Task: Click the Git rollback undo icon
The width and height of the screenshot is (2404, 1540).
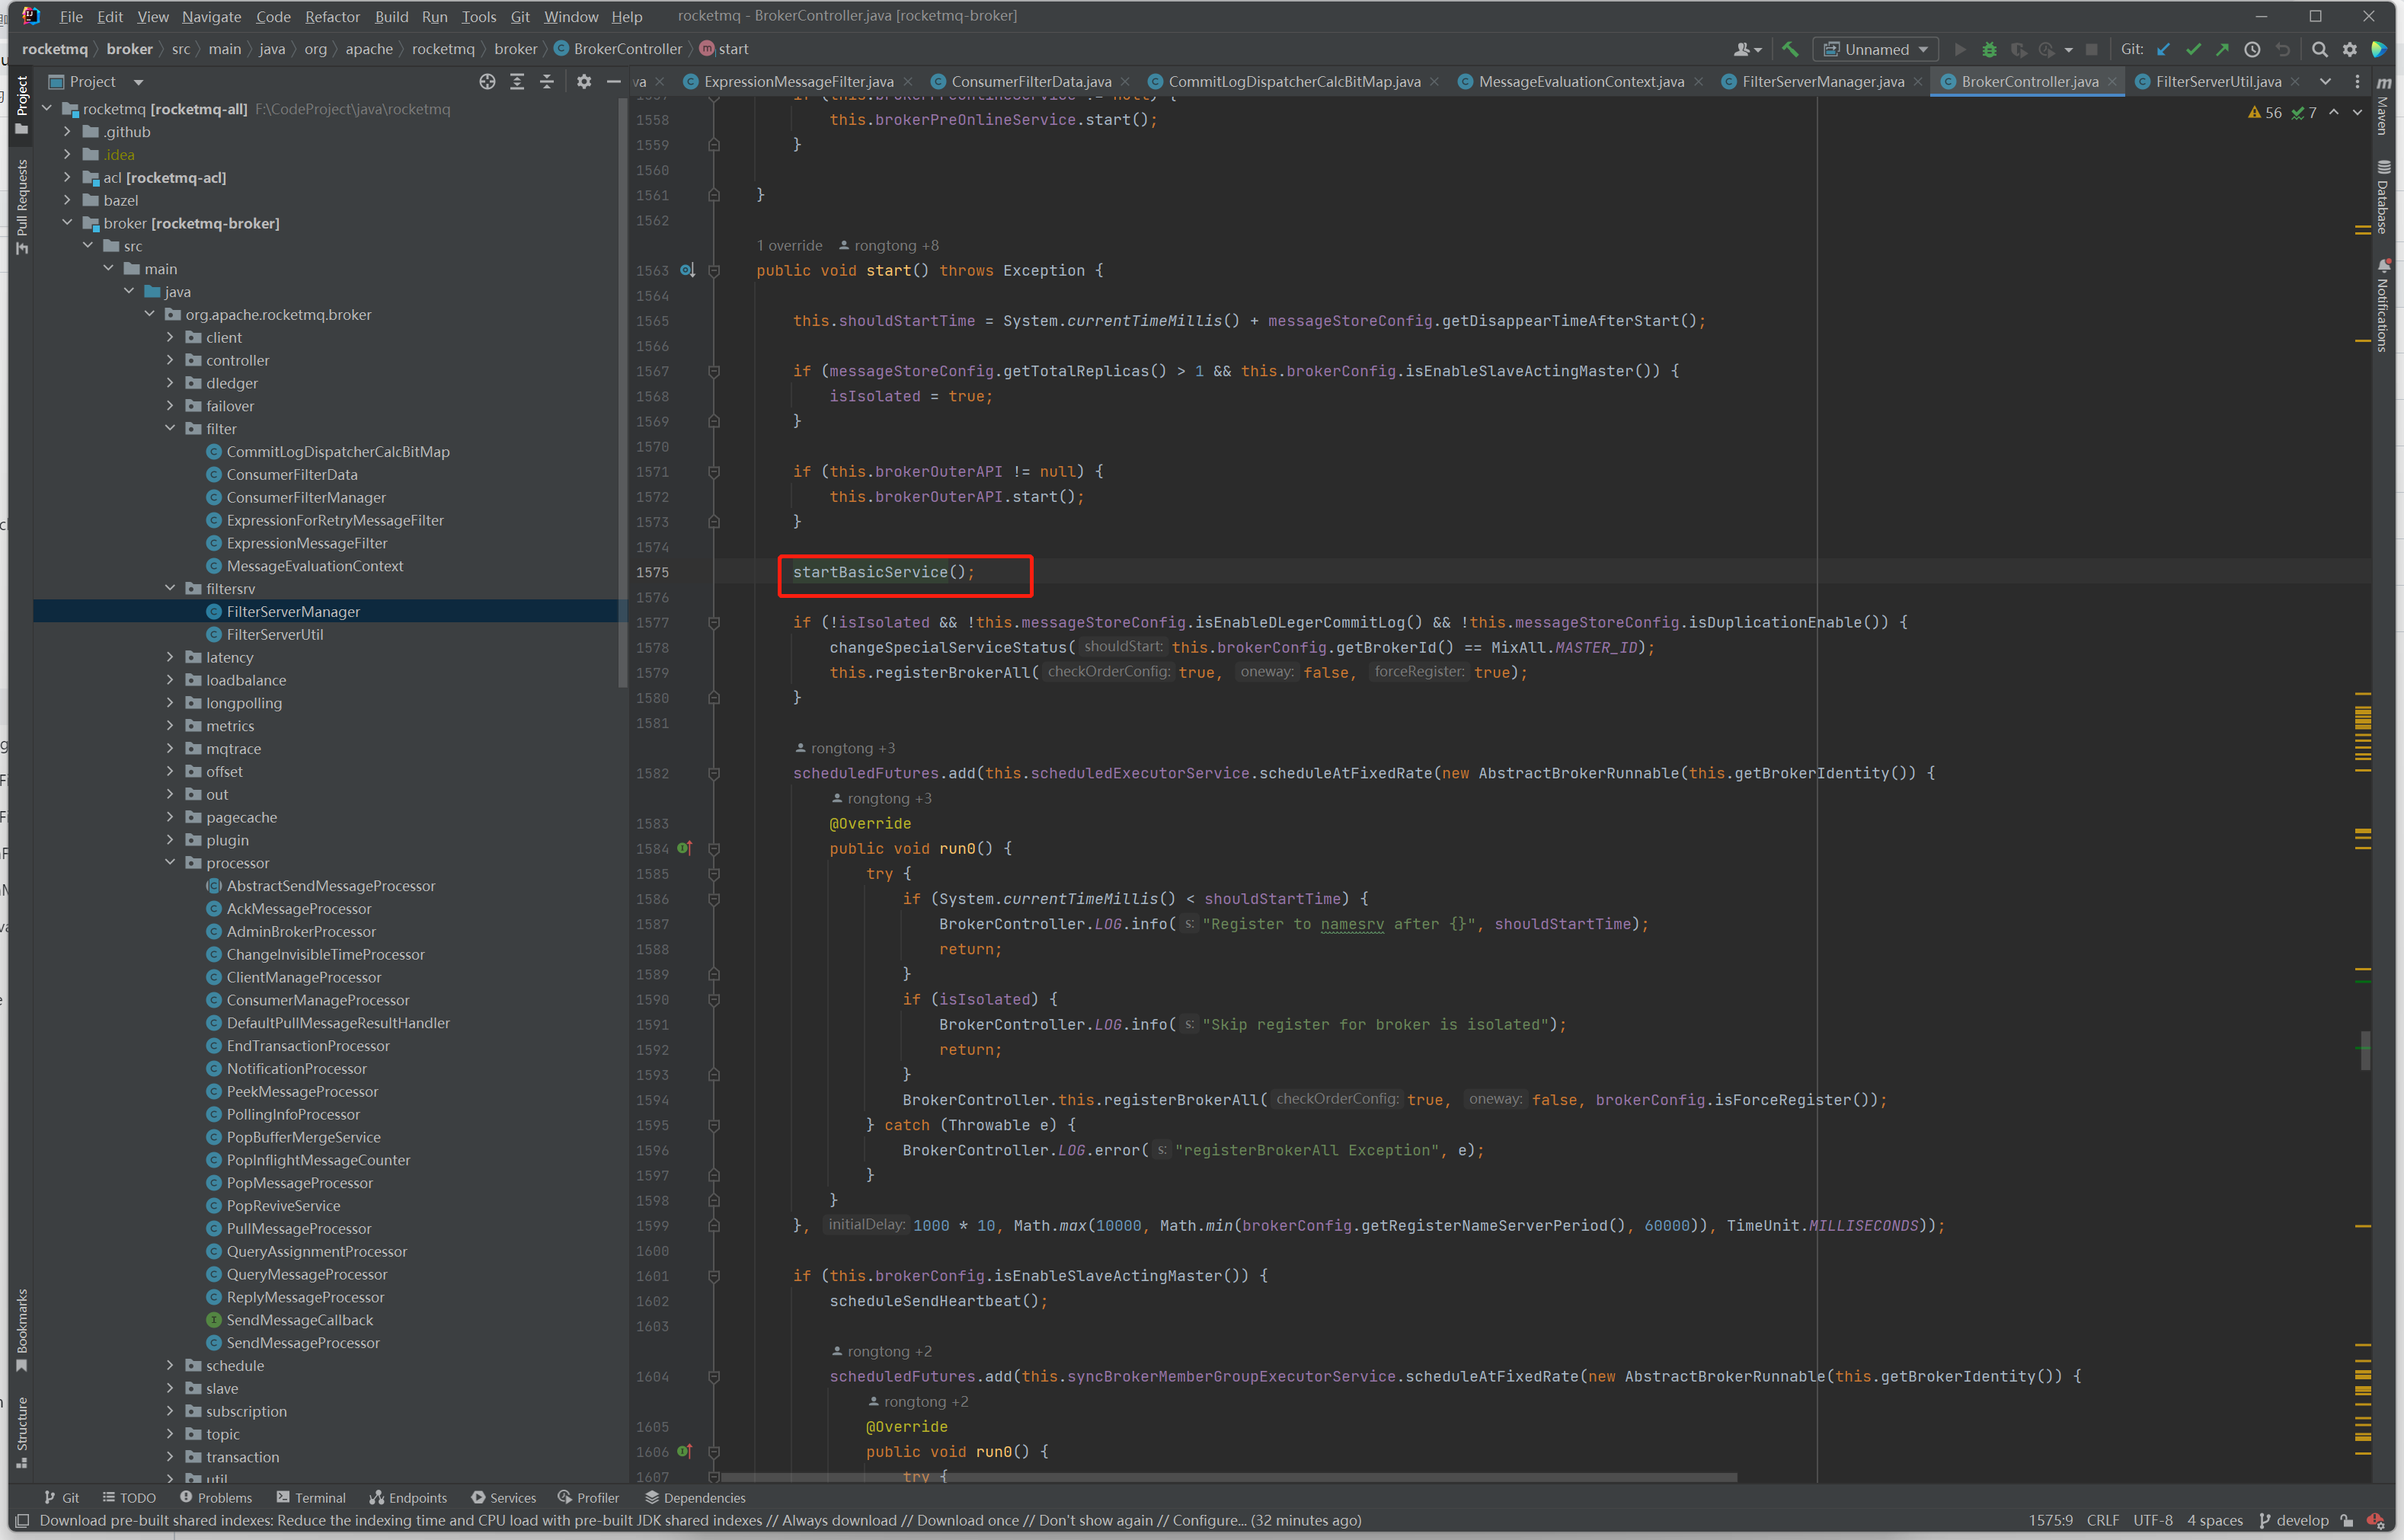Action: coord(2282,49)
